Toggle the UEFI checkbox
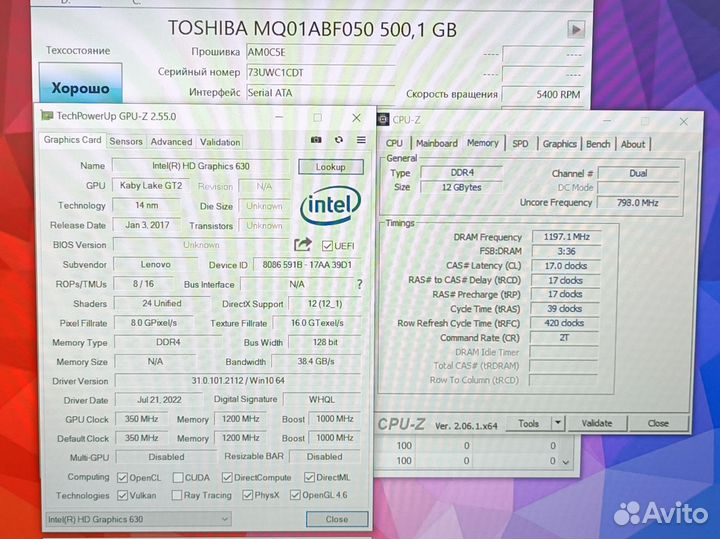 point(327,246)
